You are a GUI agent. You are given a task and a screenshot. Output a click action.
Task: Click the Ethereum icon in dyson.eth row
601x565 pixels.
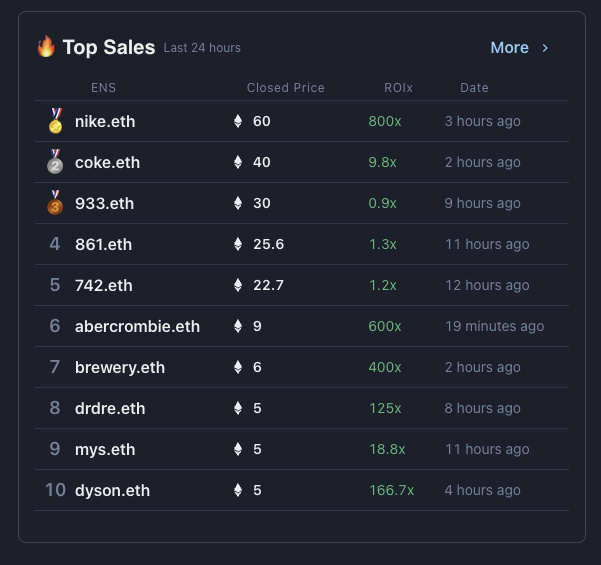(x=238, y=490)
